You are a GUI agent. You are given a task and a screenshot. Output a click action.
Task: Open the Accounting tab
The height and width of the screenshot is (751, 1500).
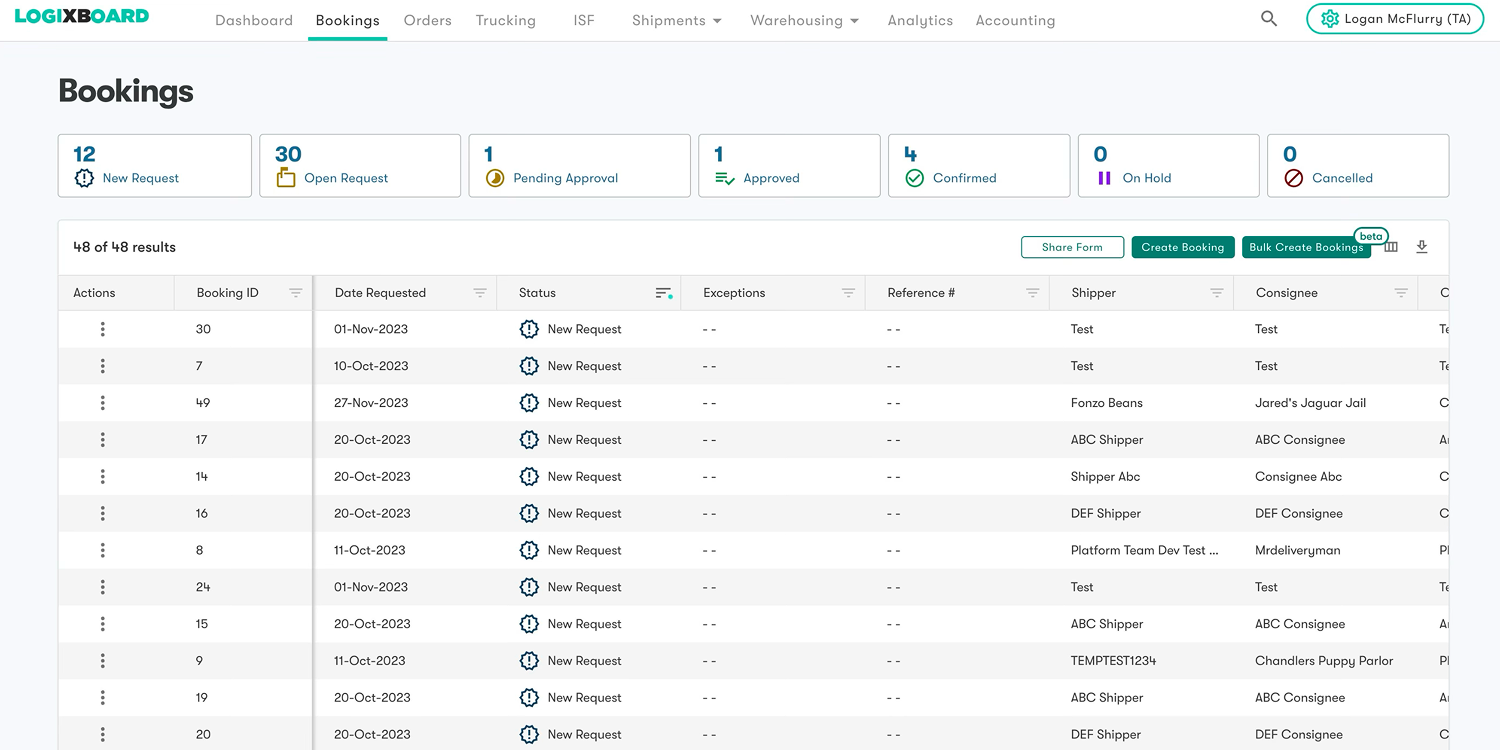tap(1015, 20)
